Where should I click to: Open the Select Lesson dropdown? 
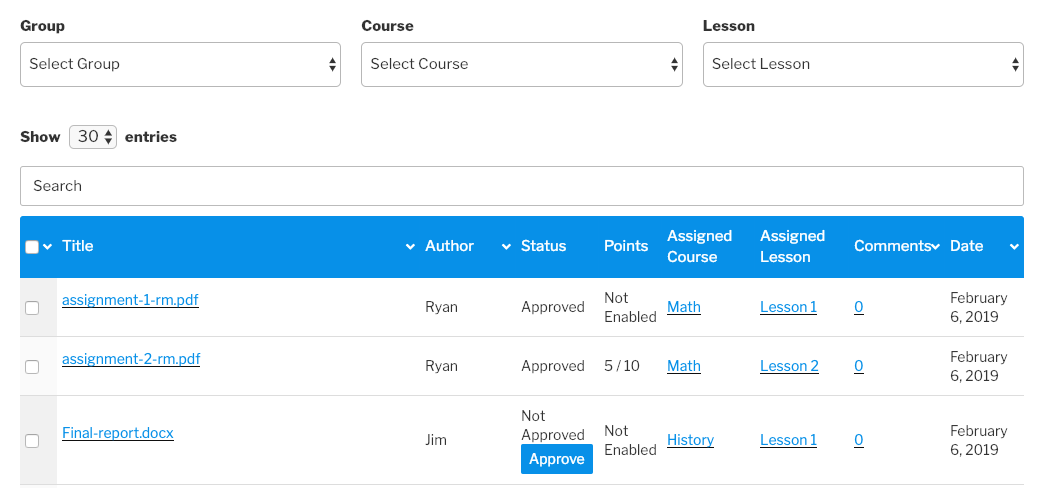(862, 64)
